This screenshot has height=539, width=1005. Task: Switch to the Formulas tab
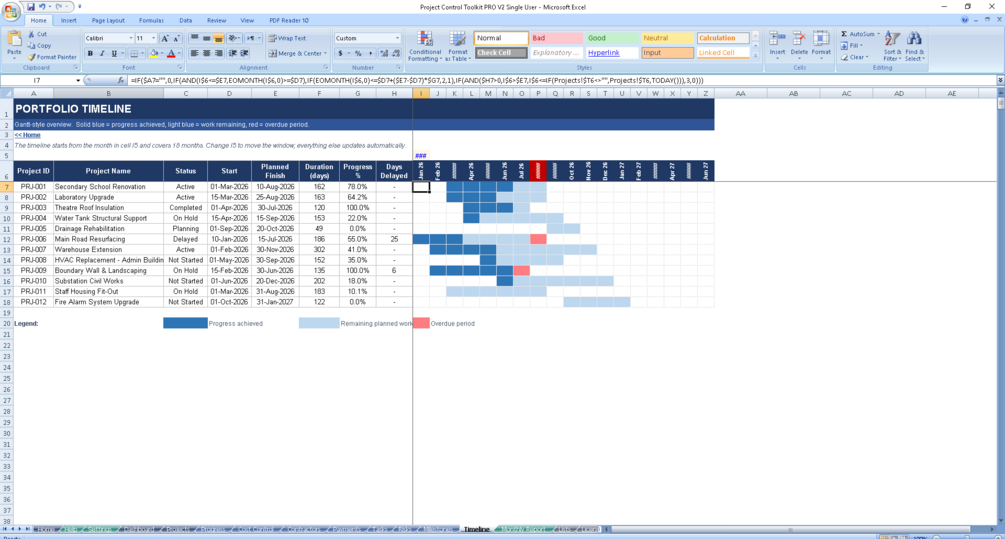(151, 21)
